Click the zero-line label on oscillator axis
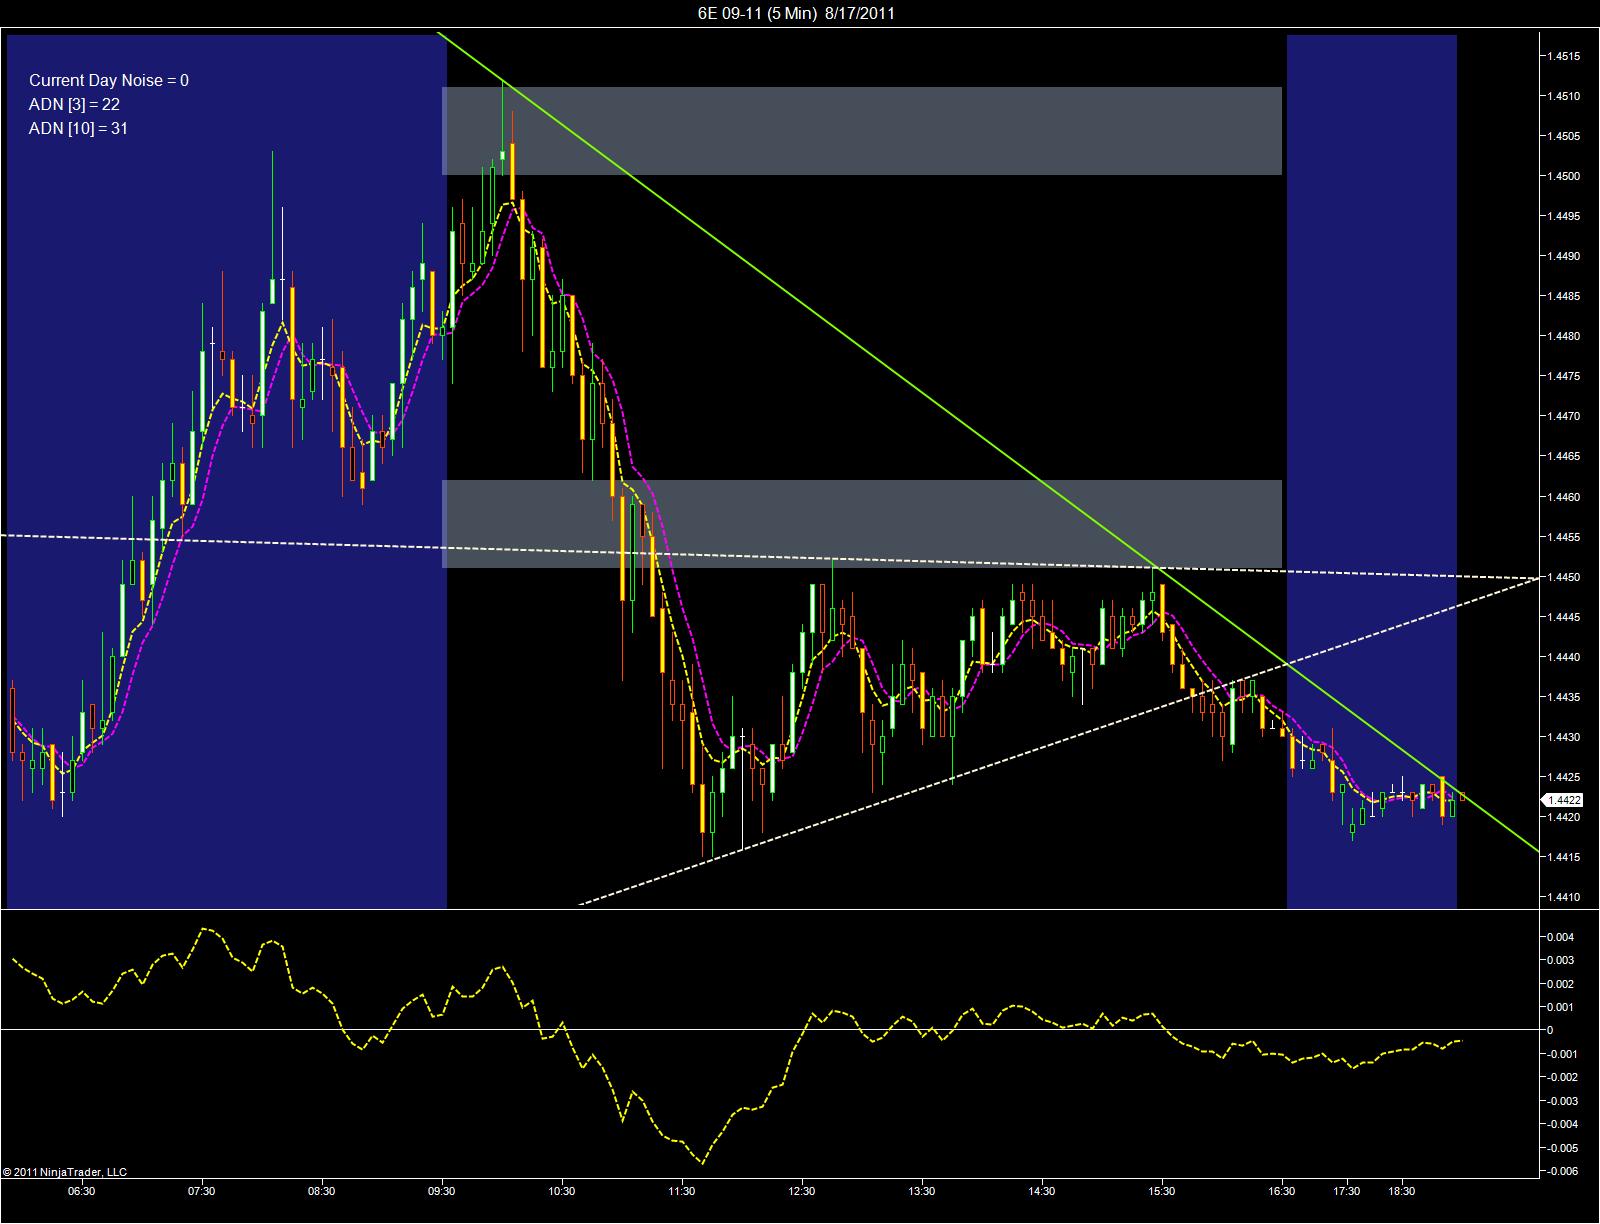 pyautogui.click(x=1550, y=1030)
